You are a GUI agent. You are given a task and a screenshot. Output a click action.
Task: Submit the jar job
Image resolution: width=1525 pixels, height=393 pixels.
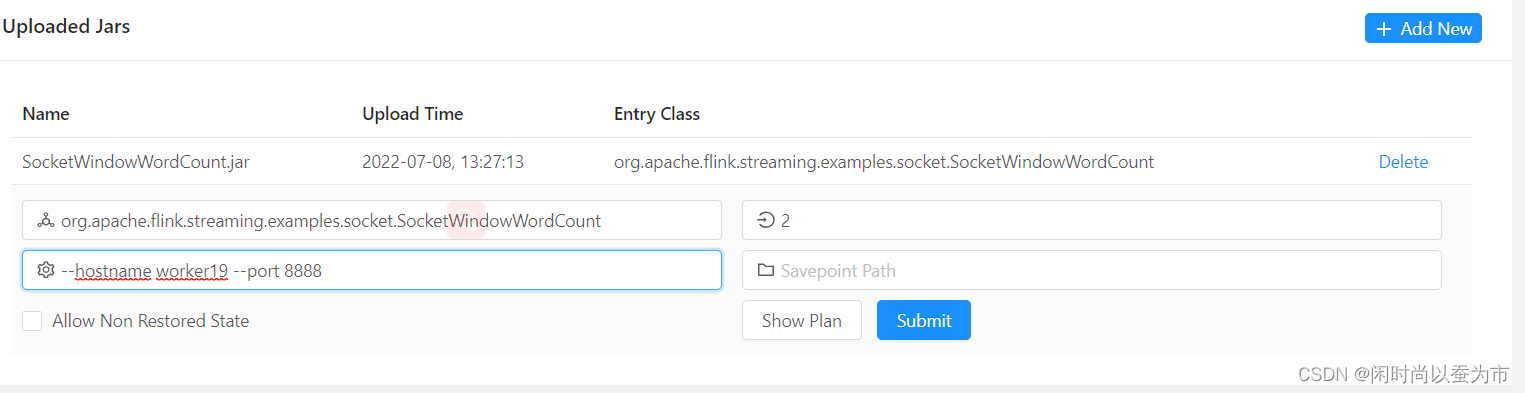924,320
